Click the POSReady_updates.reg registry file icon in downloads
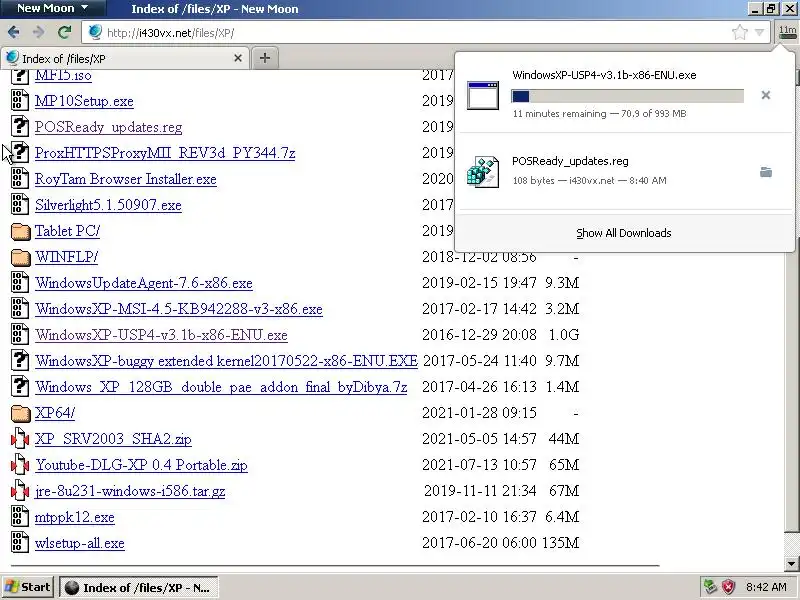 483,172
